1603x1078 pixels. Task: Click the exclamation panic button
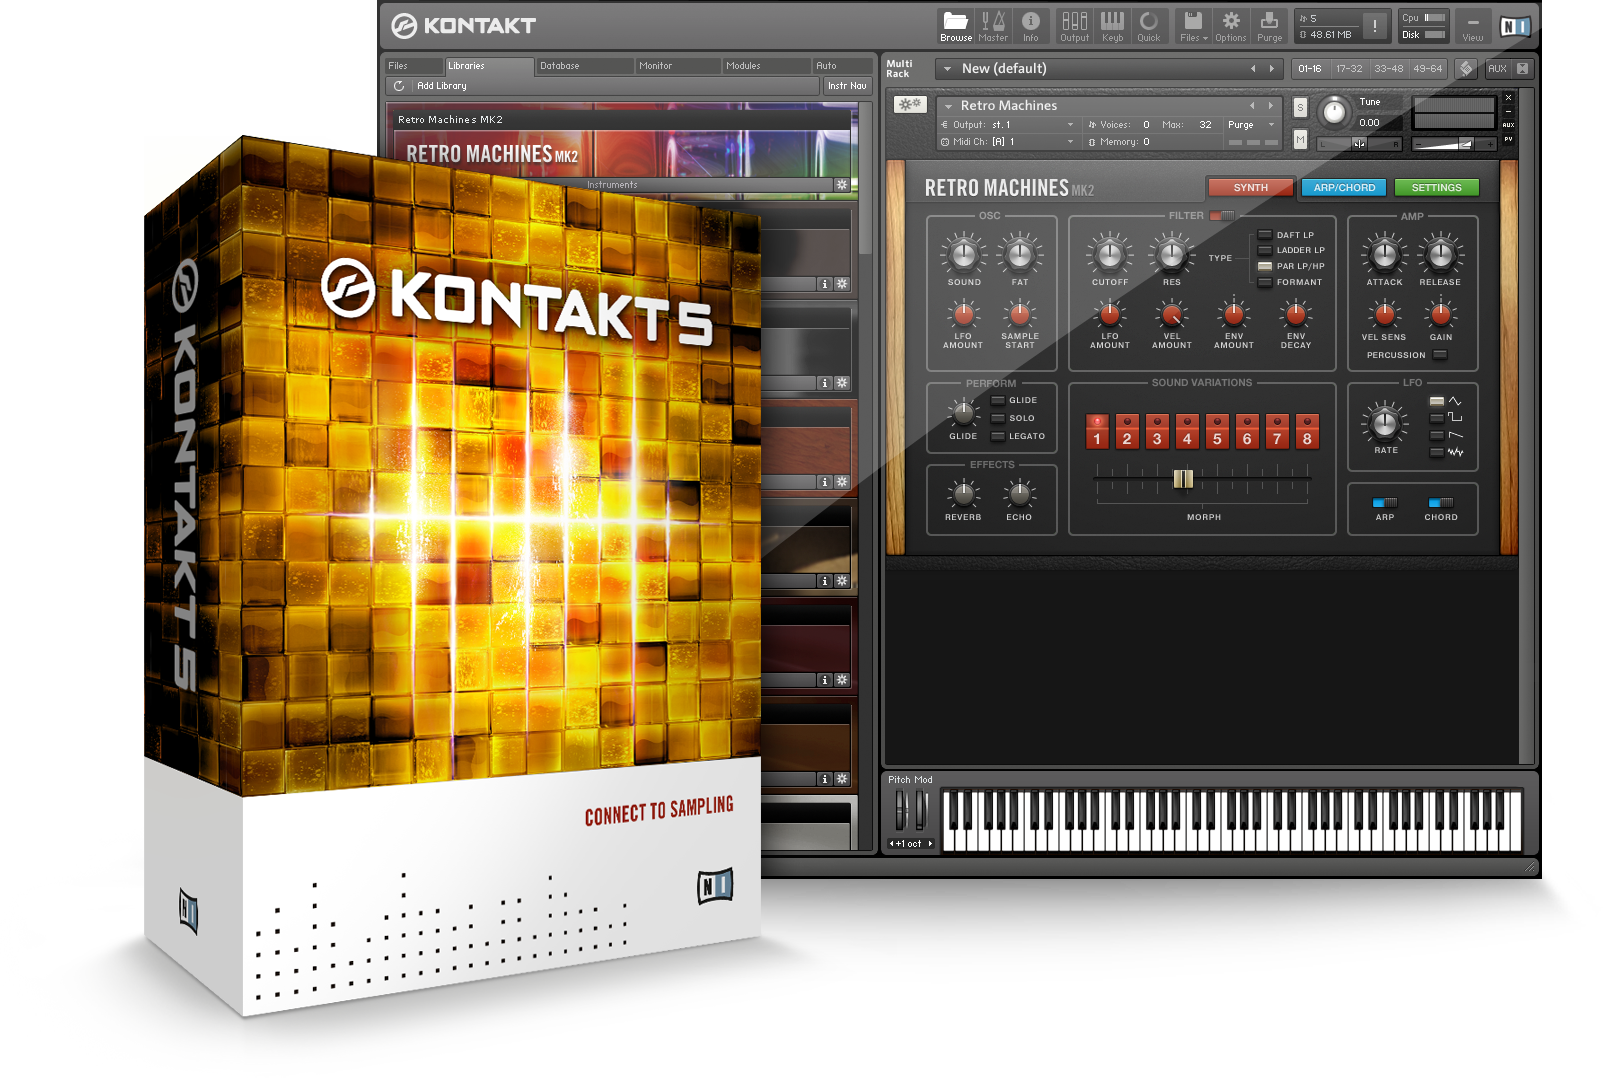(x=1375, y=27)
